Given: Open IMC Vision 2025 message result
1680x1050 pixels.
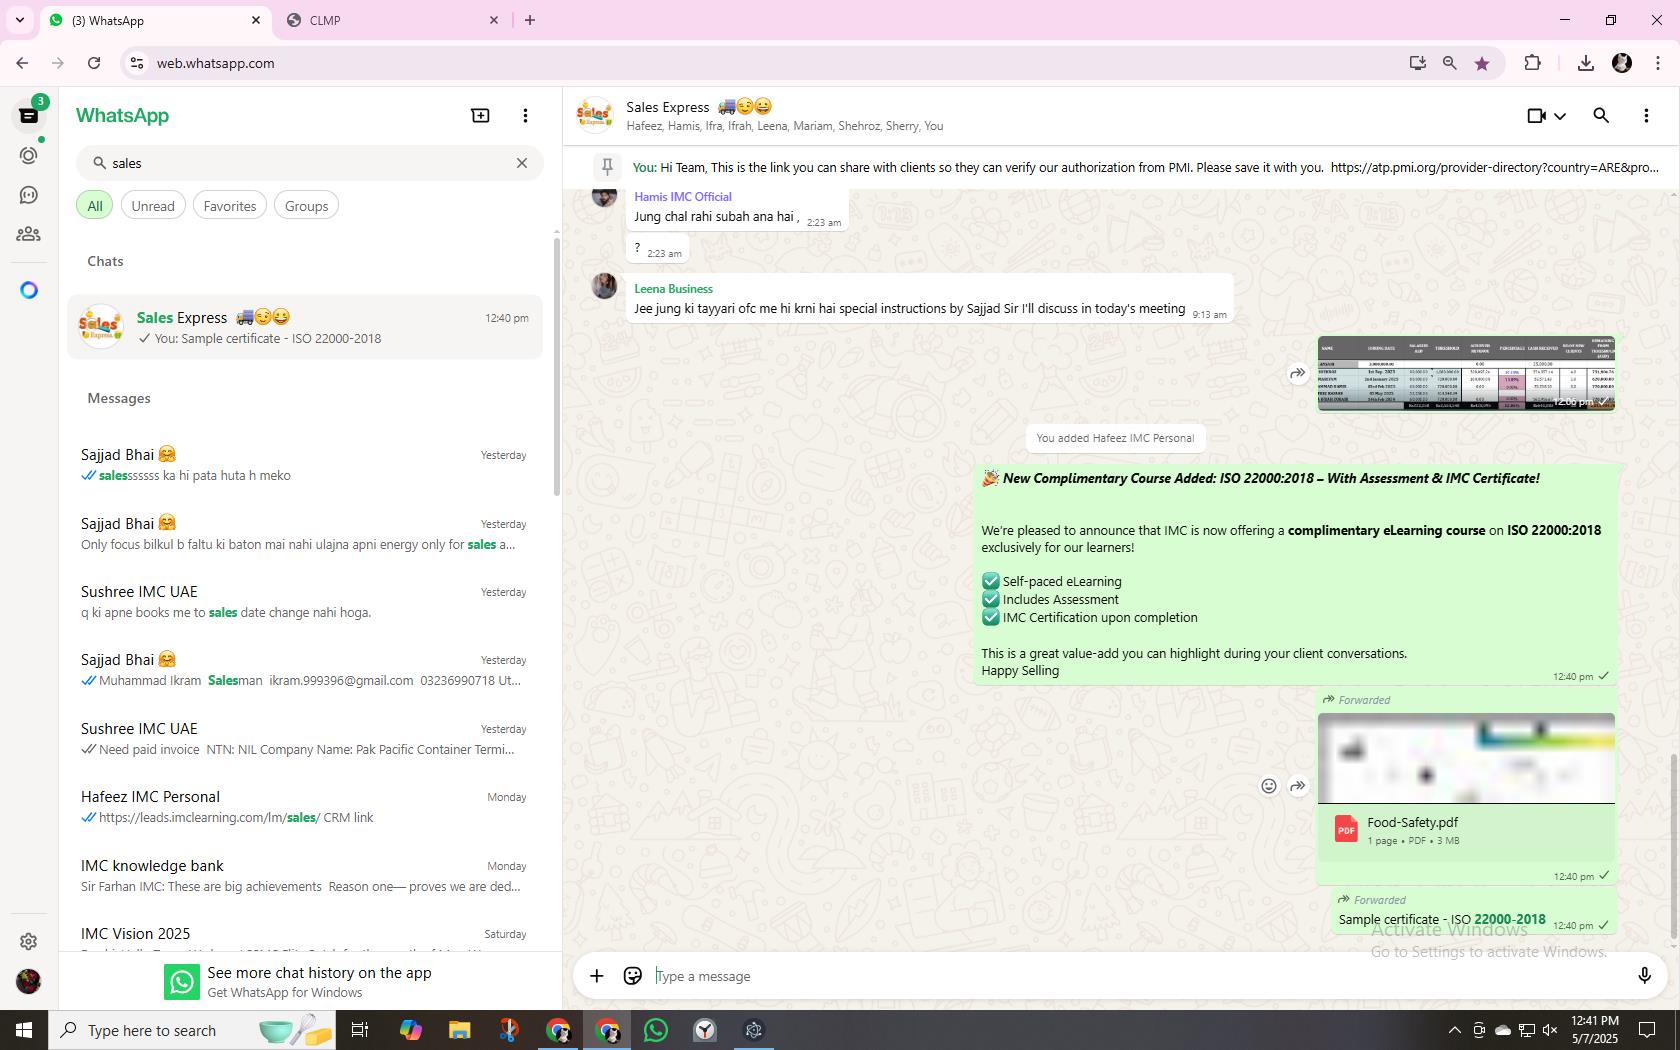Looking at the screenshot, I should coord(305,934).
